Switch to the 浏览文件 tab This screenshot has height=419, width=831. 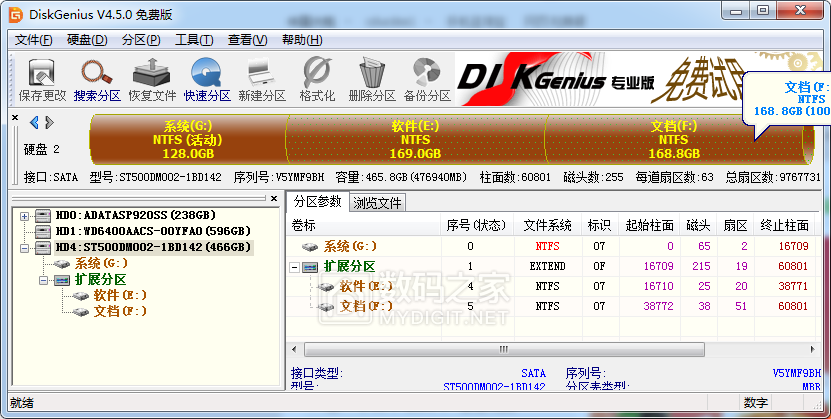[378, 202]
